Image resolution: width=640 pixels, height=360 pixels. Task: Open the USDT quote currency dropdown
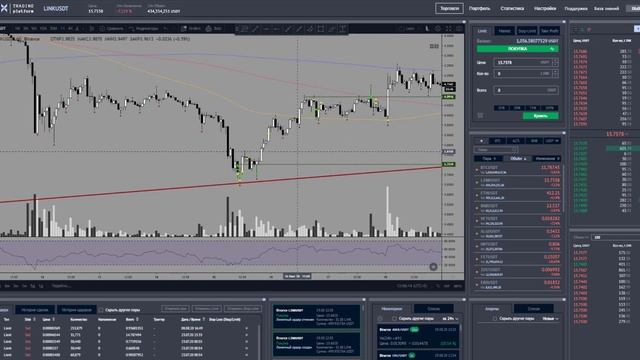click(552, 141)
